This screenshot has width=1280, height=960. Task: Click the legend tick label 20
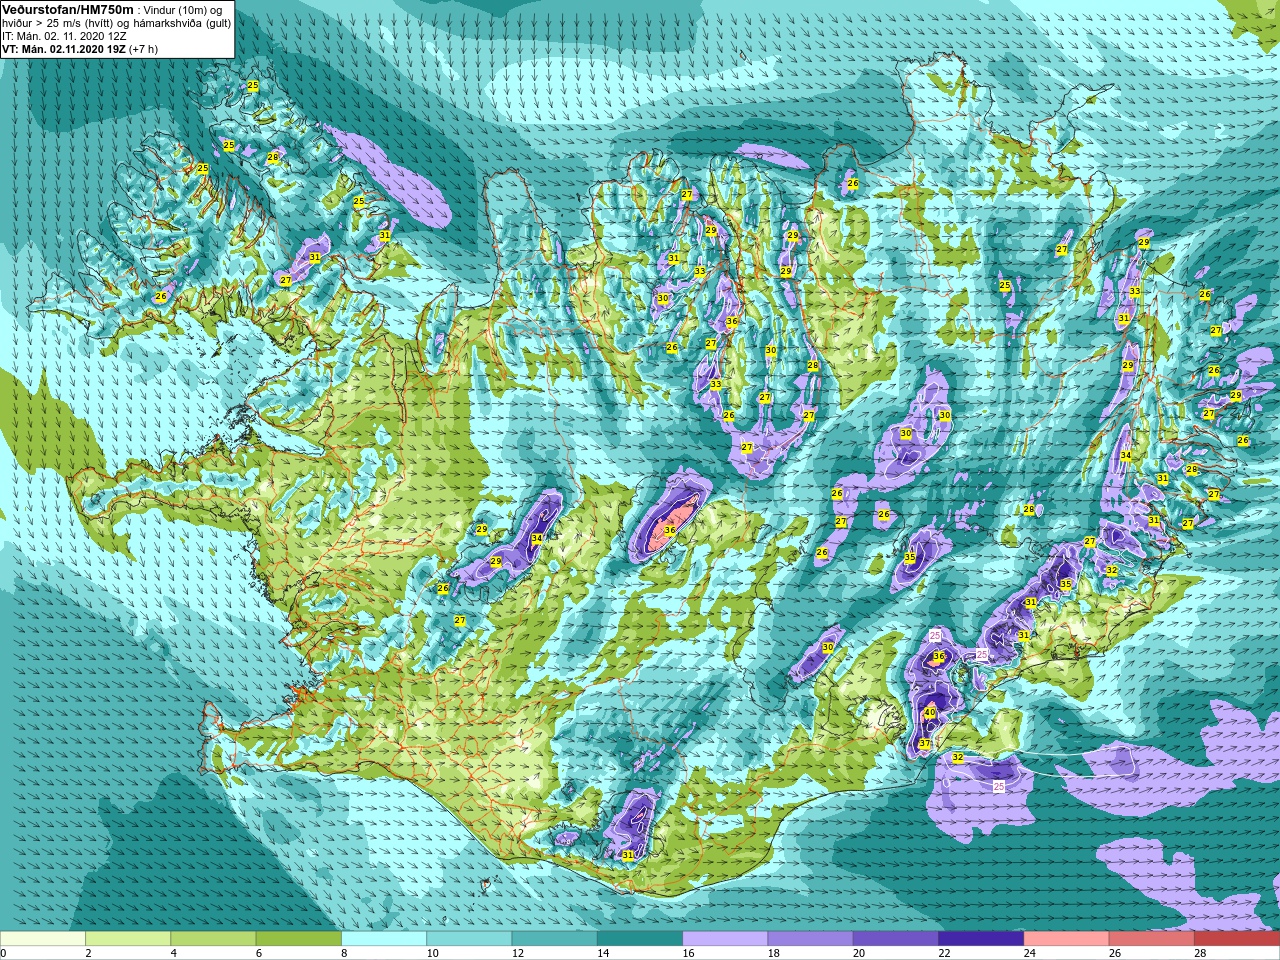point(860,953)
